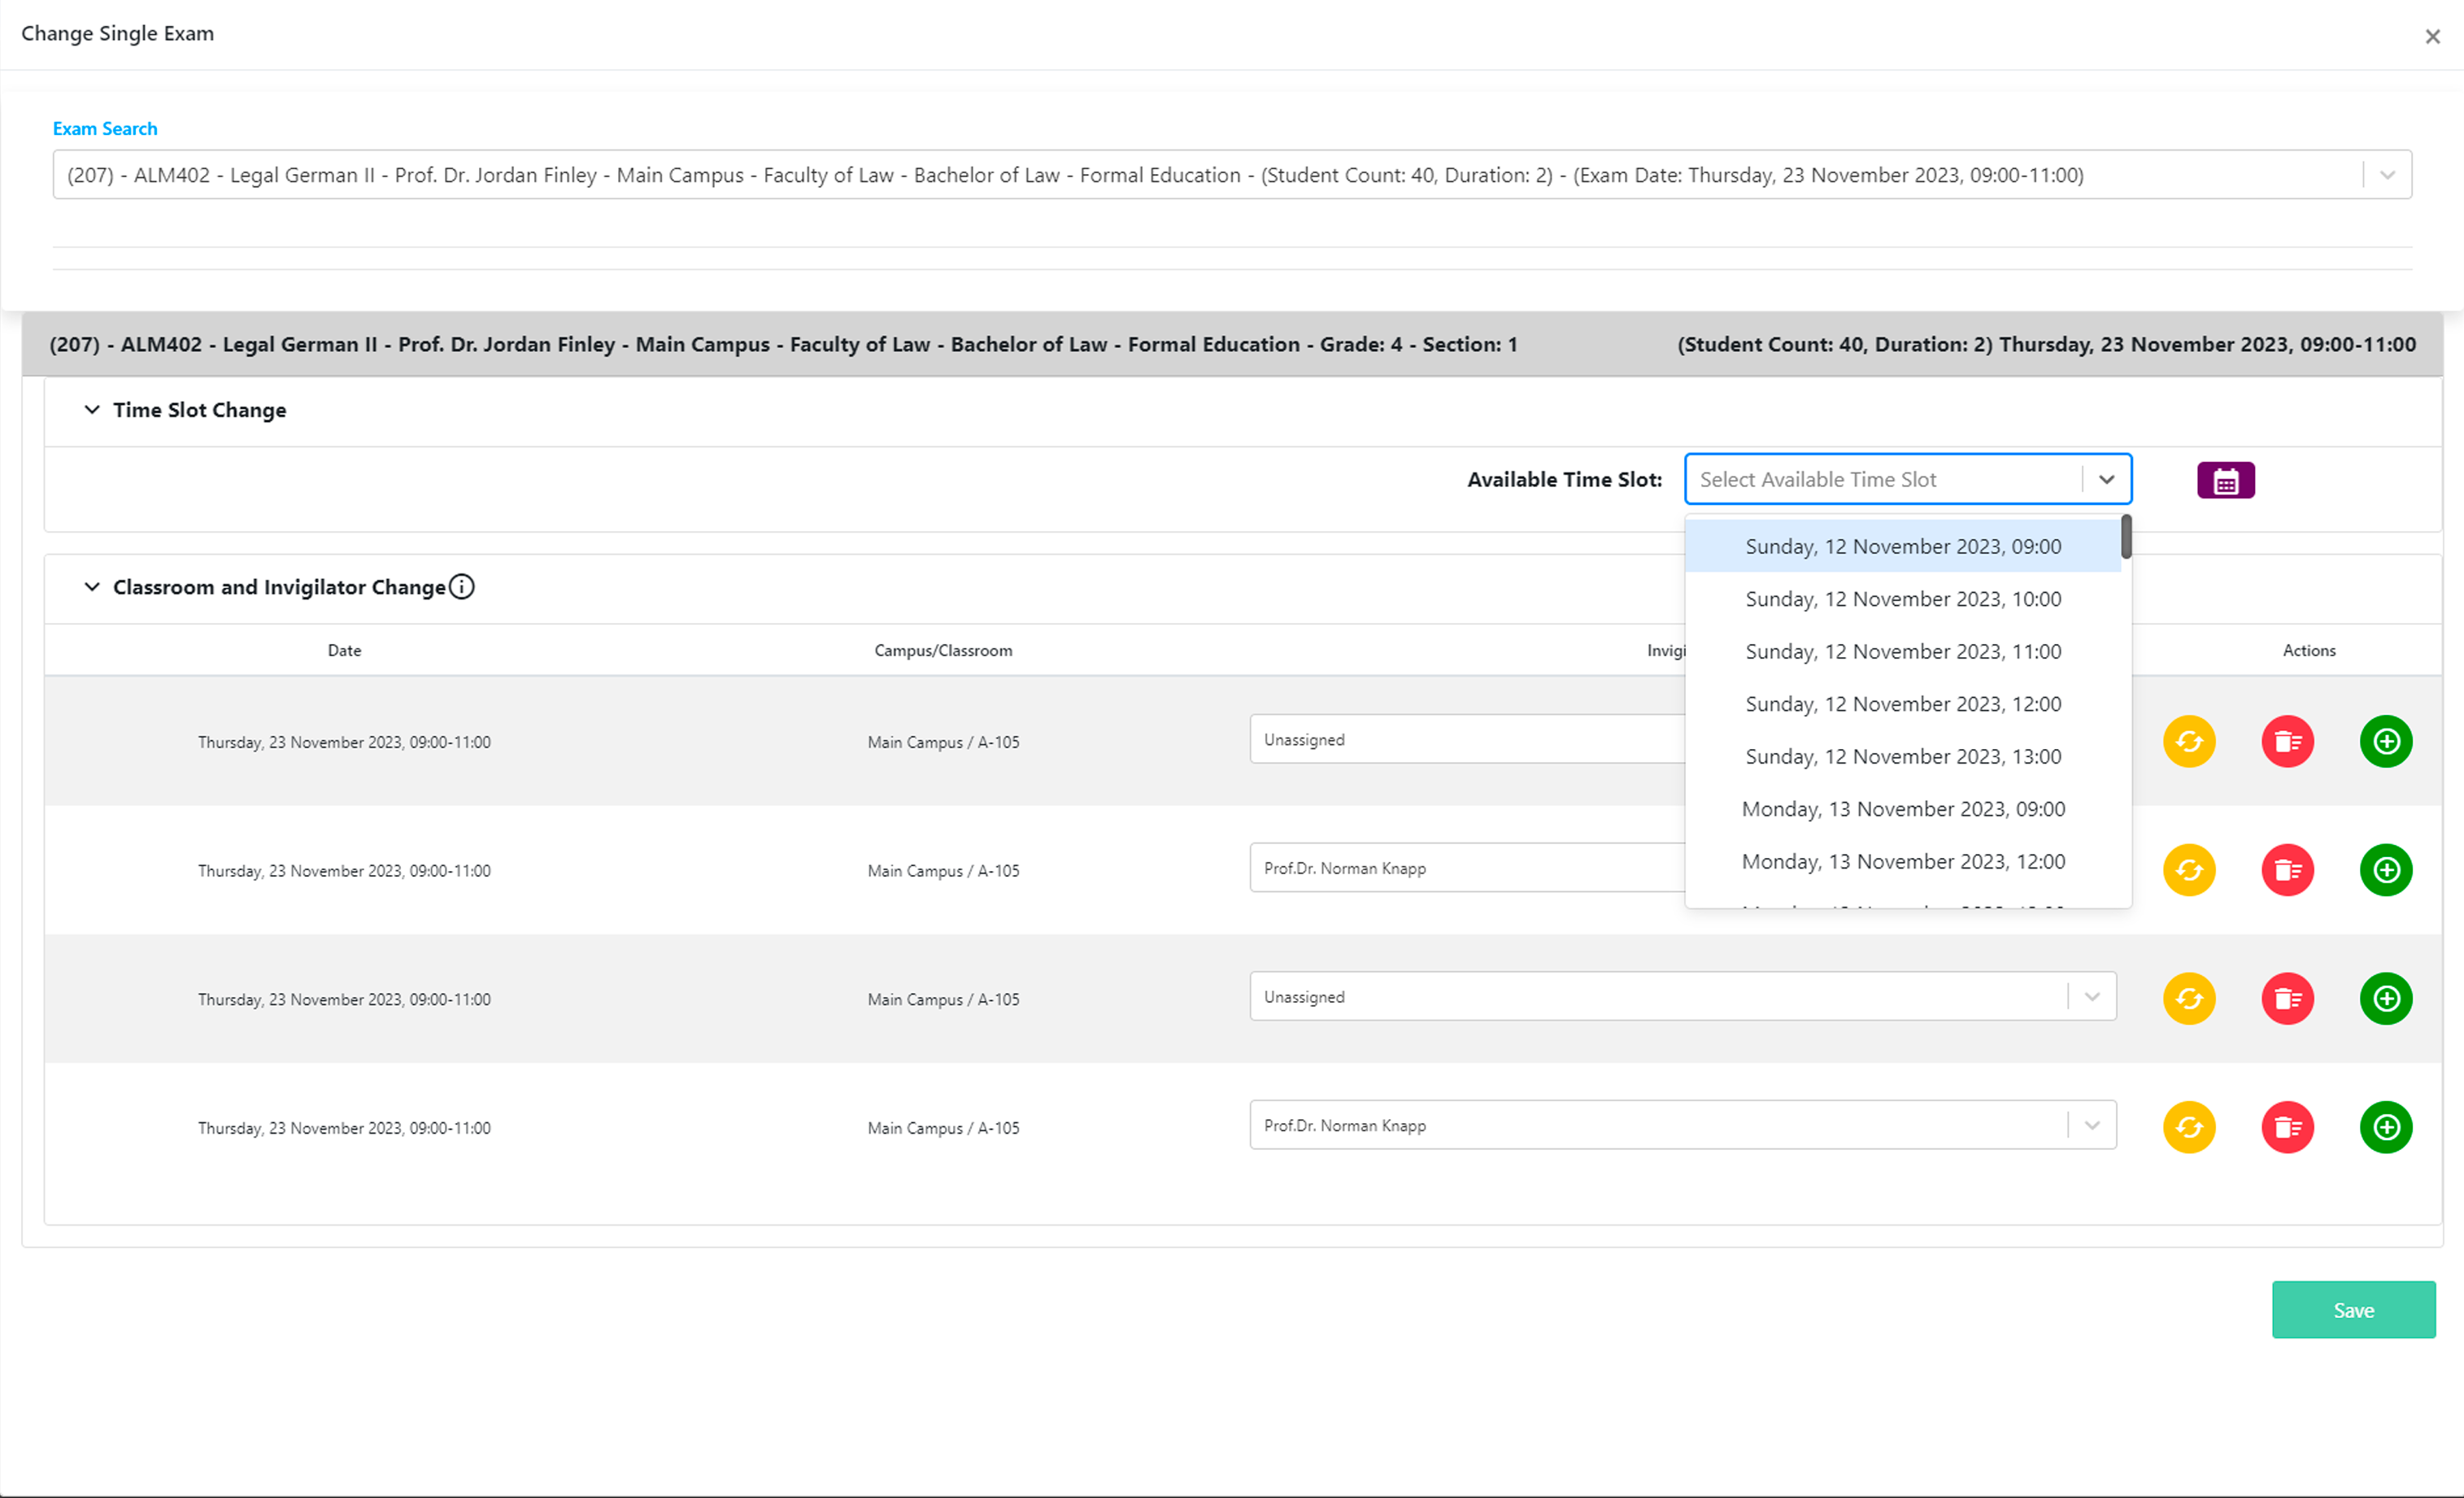Click the Save button
The height and width of the screenshot is (1498, 2464).
pyautogui.click(x=2353, y=1310)
